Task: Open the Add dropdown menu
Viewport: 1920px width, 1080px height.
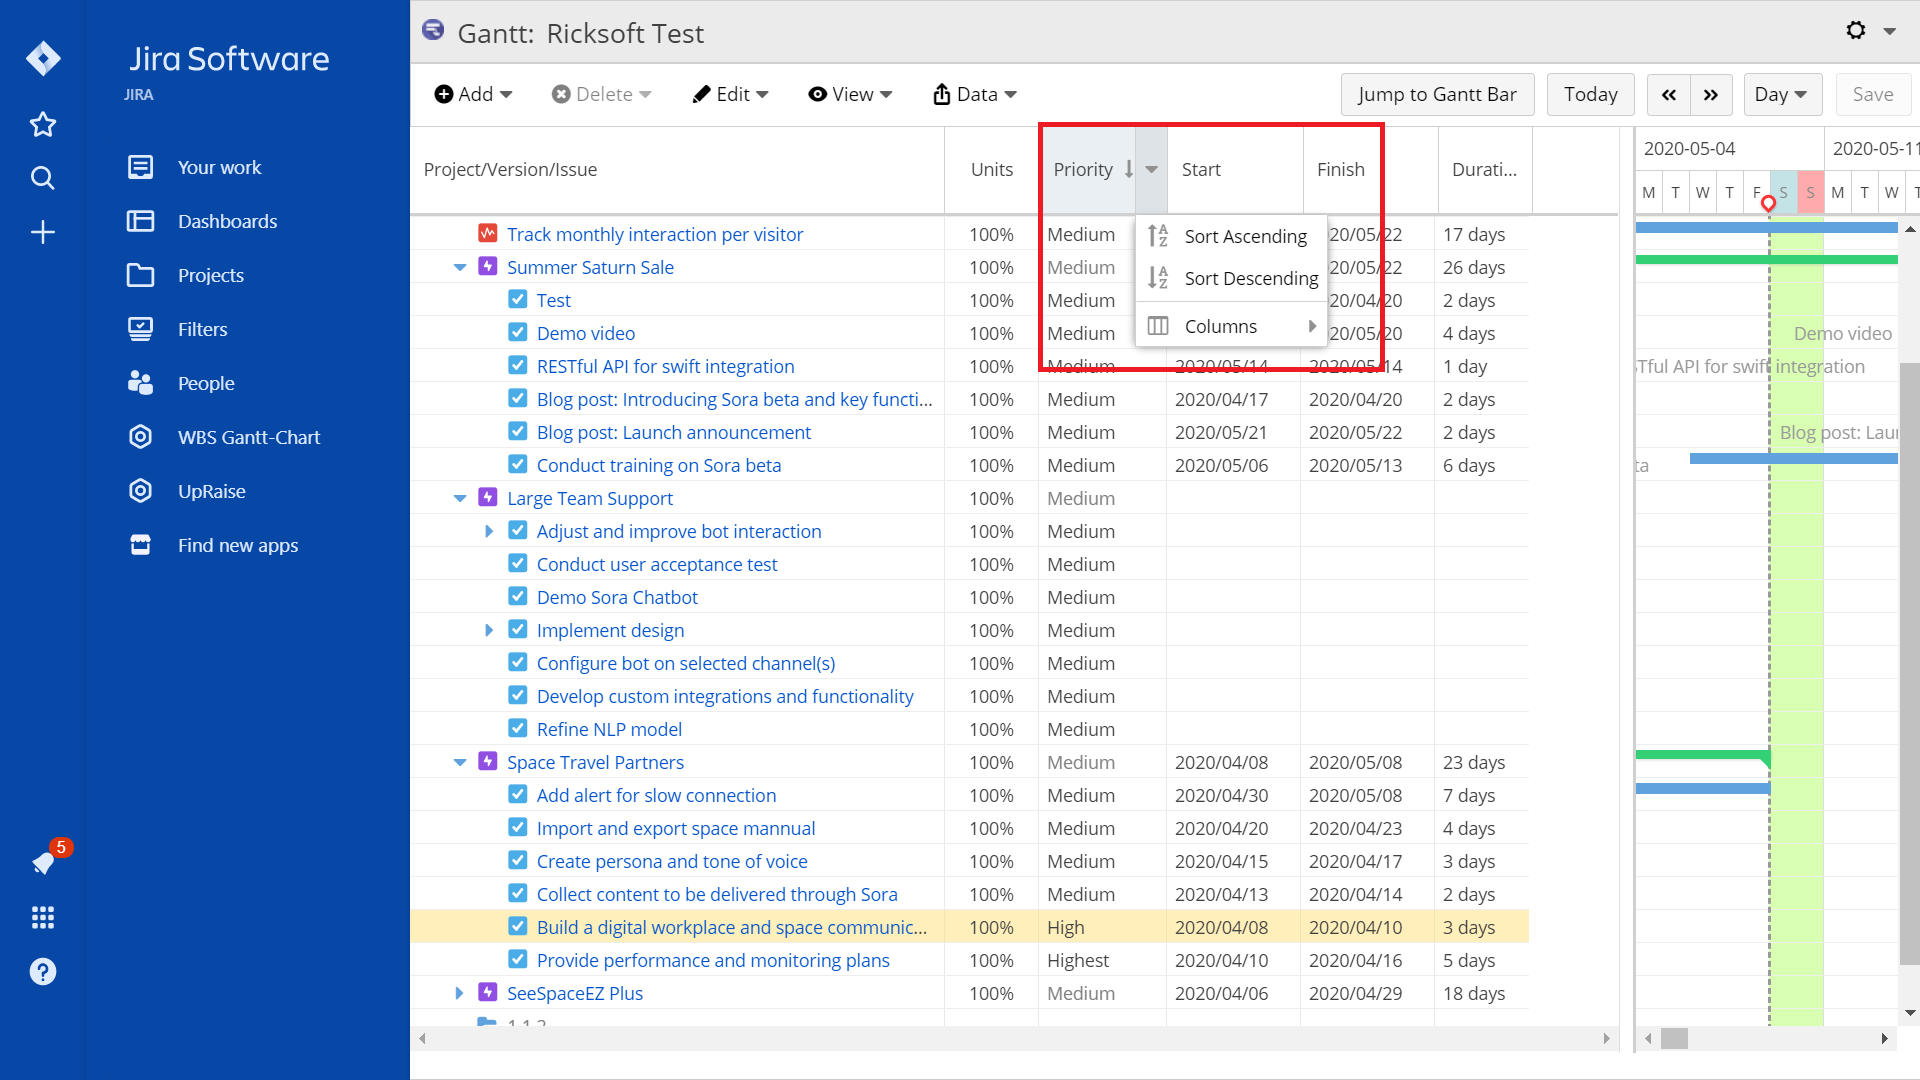Action: 473,94
